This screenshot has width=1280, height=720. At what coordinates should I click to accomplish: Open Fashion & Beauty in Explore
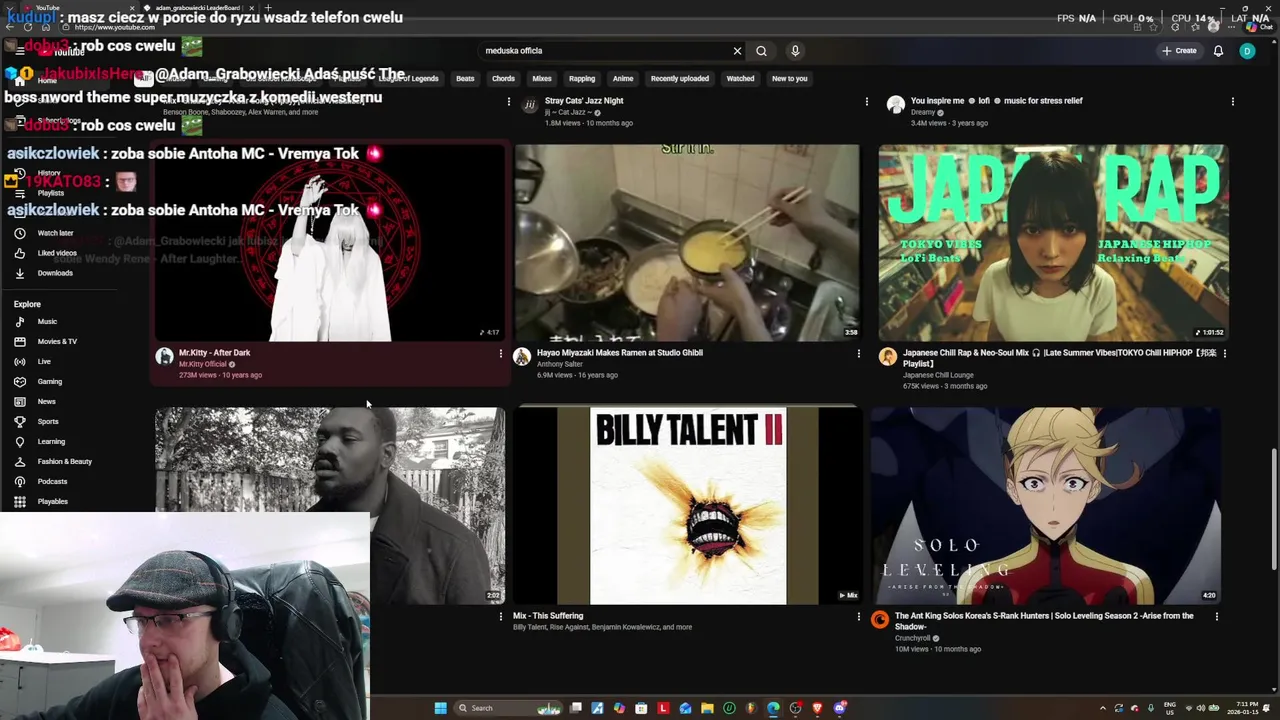click(66, 462)
